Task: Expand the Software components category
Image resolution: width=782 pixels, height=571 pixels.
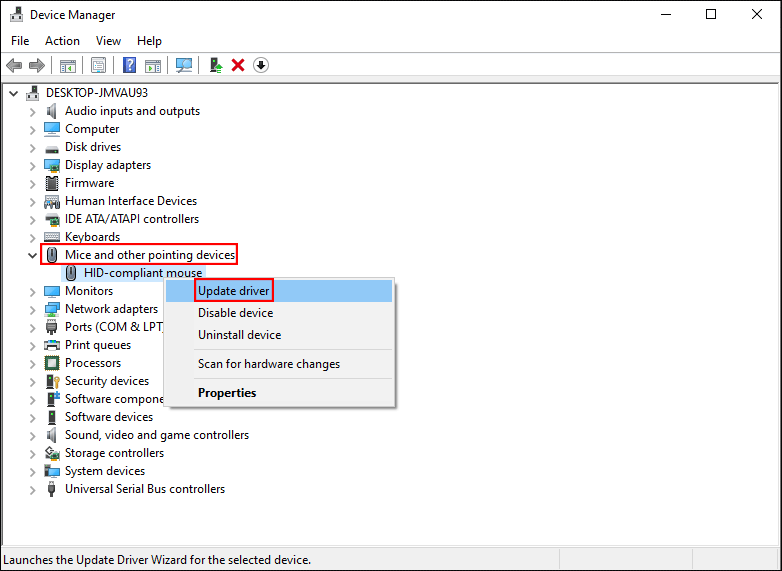Action: coord(32,399)
